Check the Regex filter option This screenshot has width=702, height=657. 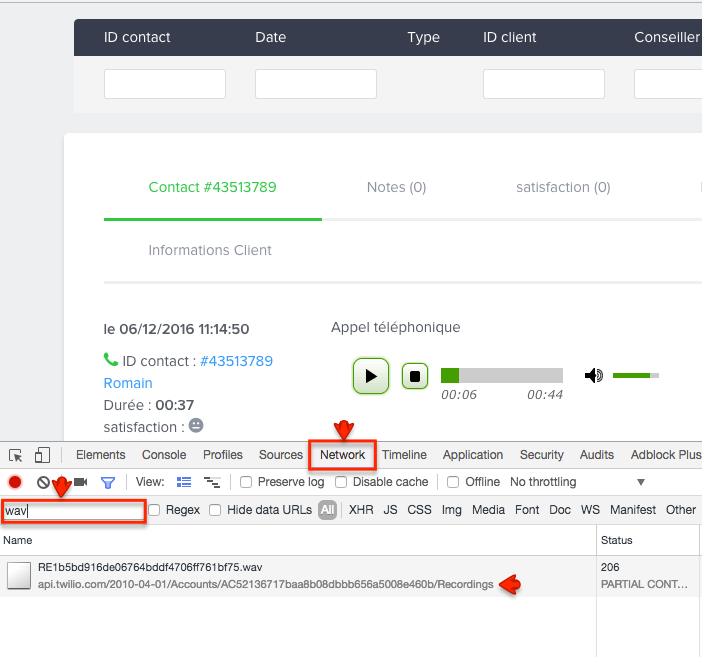pyautogui.click(x=154, y=510)
